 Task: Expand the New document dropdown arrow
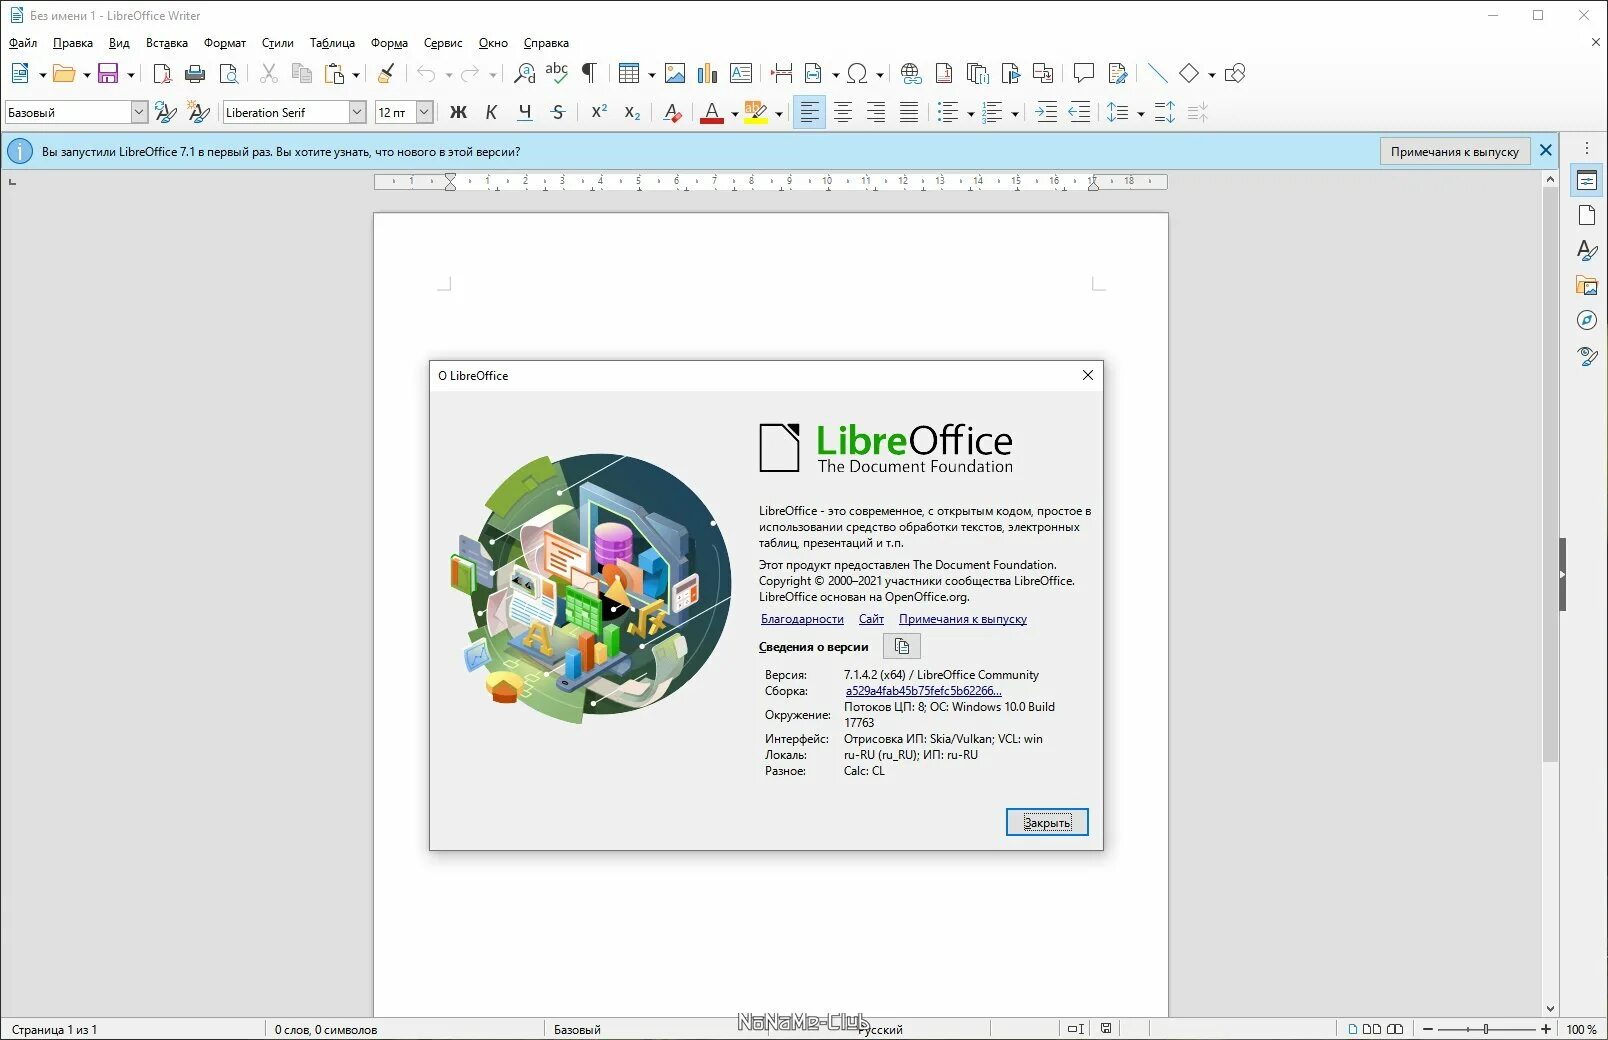pos(42,74)
